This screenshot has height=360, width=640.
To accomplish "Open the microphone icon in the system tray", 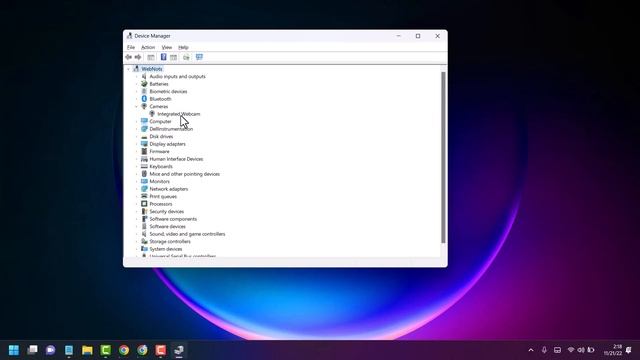I will pyautogui.click(x=544, y=350).
